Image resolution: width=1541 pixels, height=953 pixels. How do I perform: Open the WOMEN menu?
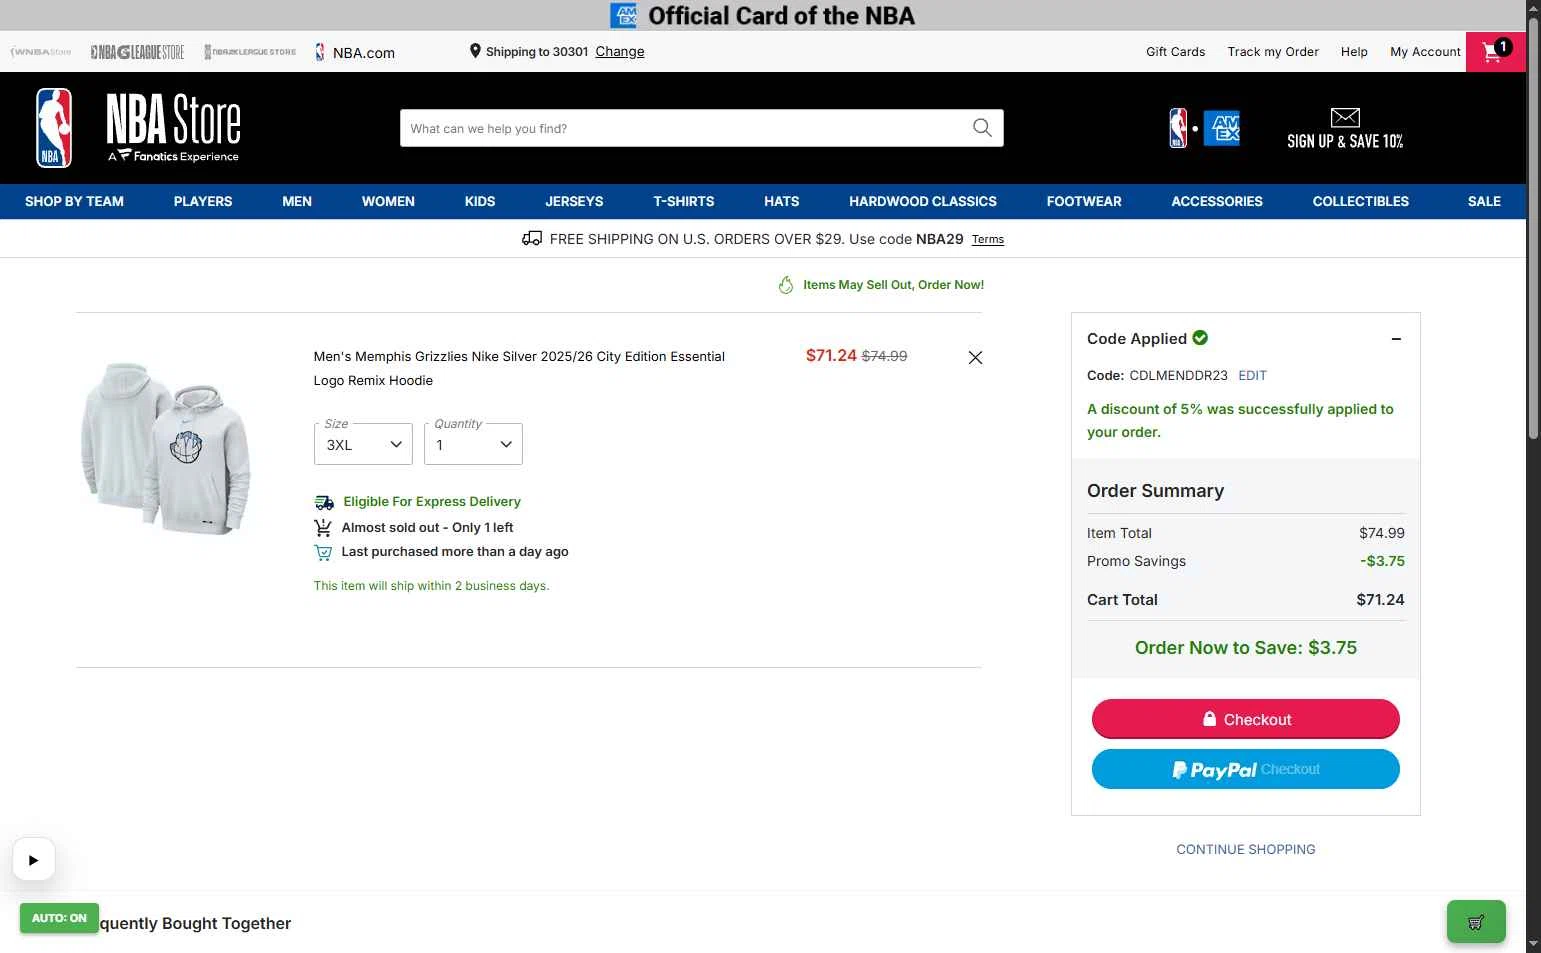pos(388,201)
